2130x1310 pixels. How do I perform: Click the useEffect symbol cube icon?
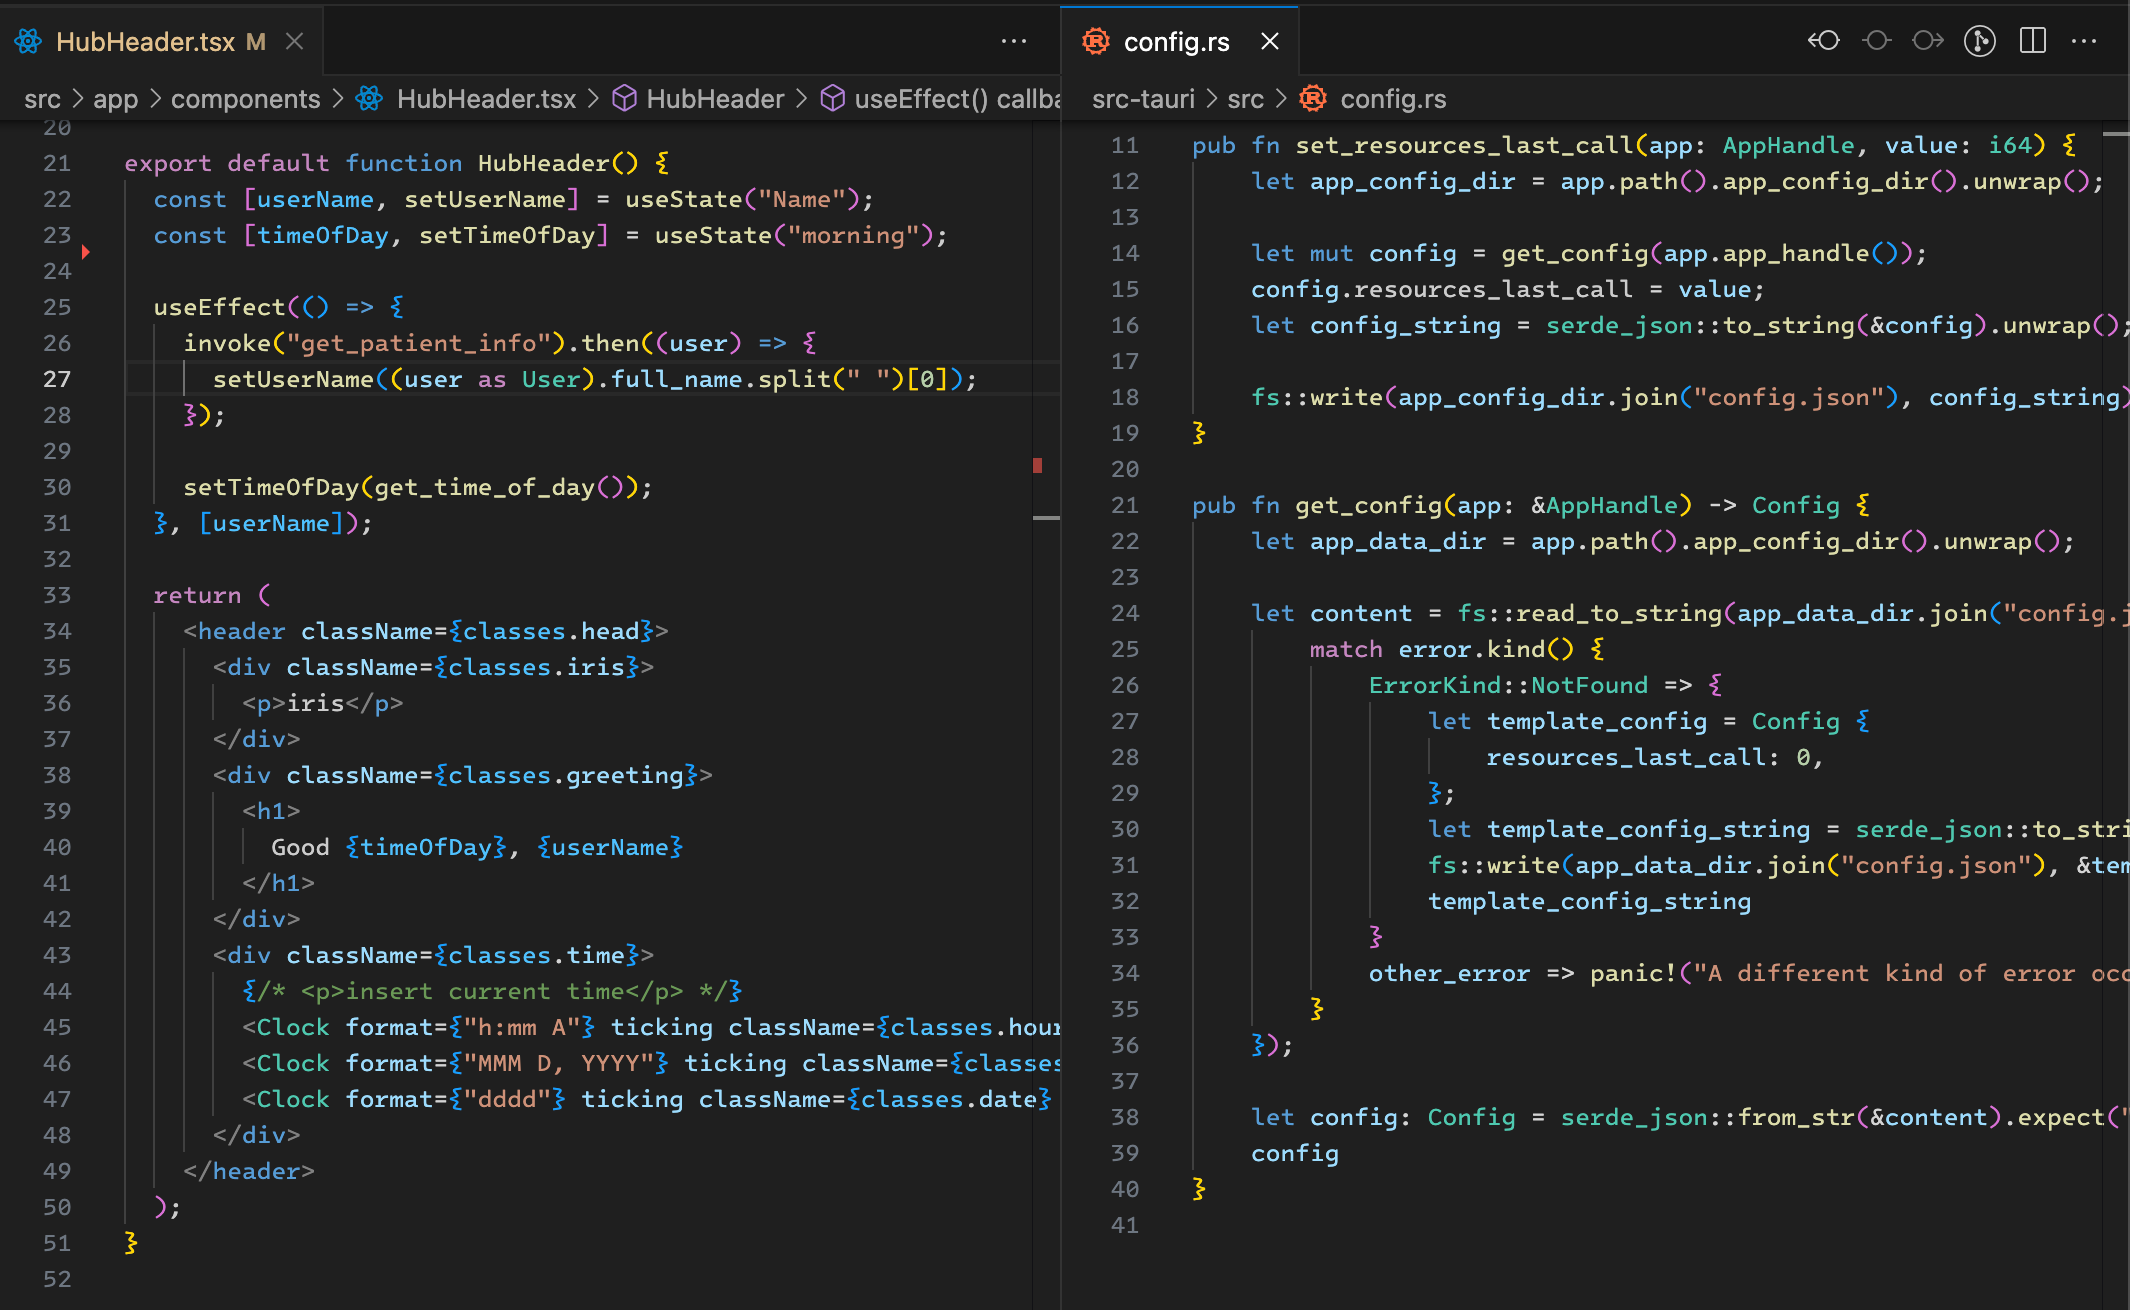(x=832, y=98)
